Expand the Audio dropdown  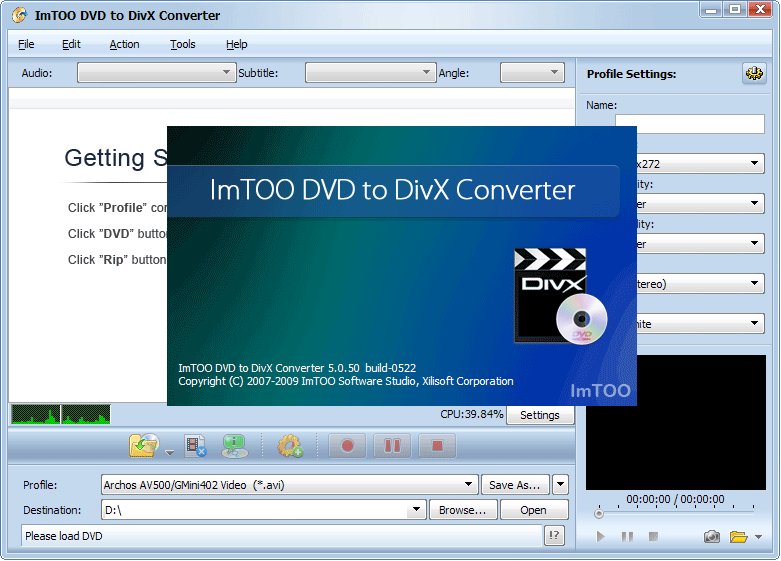157,73
